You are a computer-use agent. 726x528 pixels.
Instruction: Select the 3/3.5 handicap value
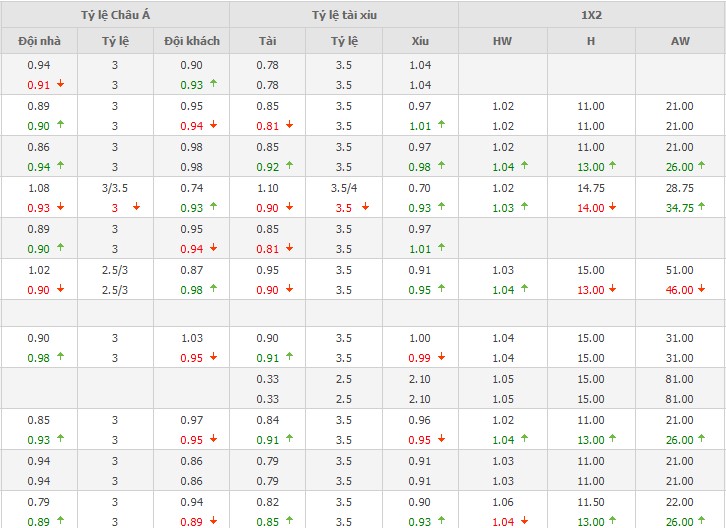point(114,187)
